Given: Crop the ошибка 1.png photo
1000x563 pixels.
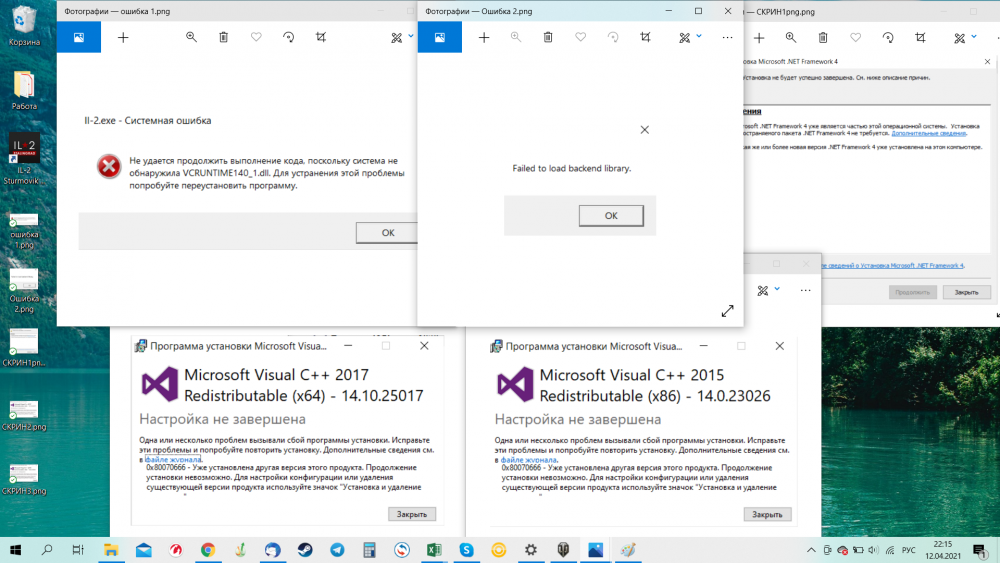Looking at the screenshot, I should tap(321, 38).
